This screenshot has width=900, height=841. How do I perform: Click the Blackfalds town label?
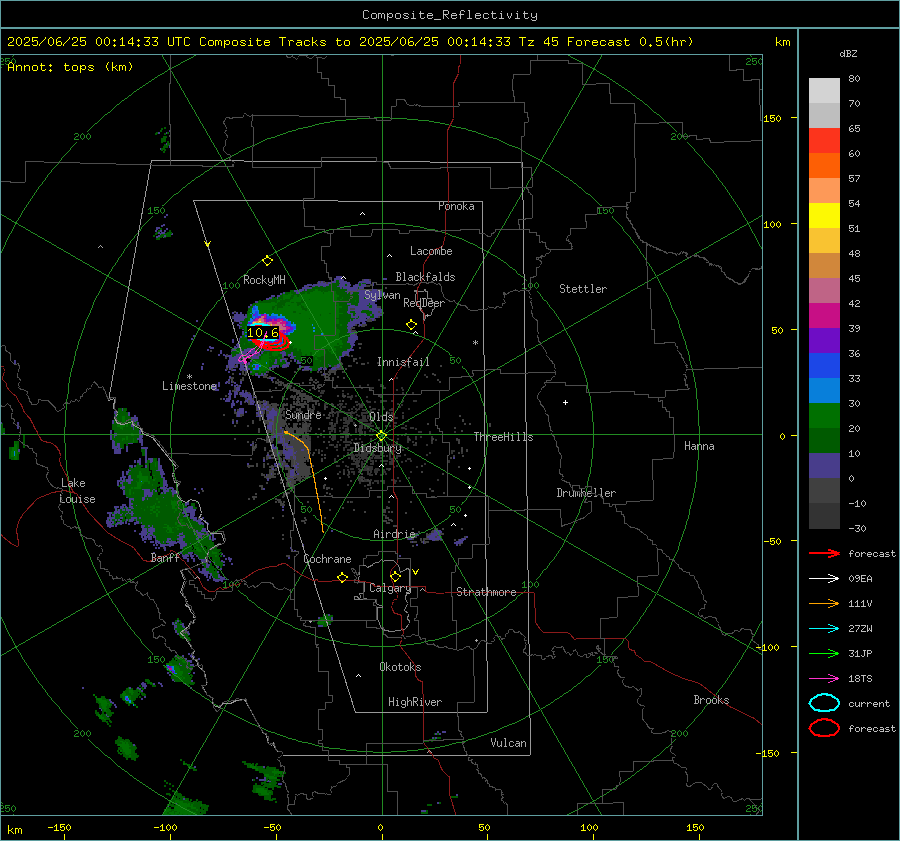point(425,277)
